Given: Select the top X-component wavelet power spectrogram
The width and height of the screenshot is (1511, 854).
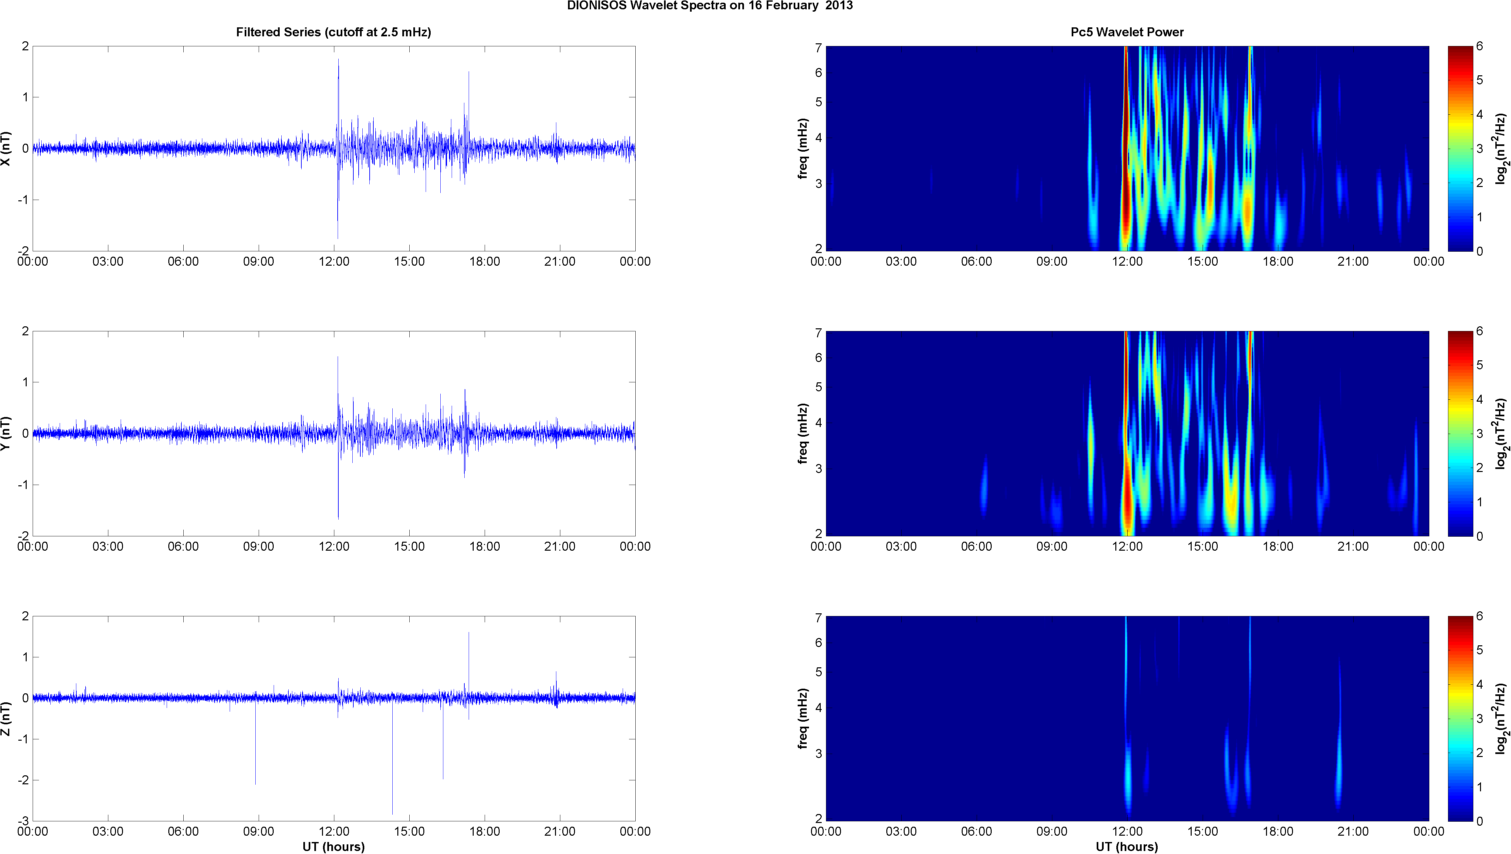Looking at the screenshot, I should (x=1127, y=148).
